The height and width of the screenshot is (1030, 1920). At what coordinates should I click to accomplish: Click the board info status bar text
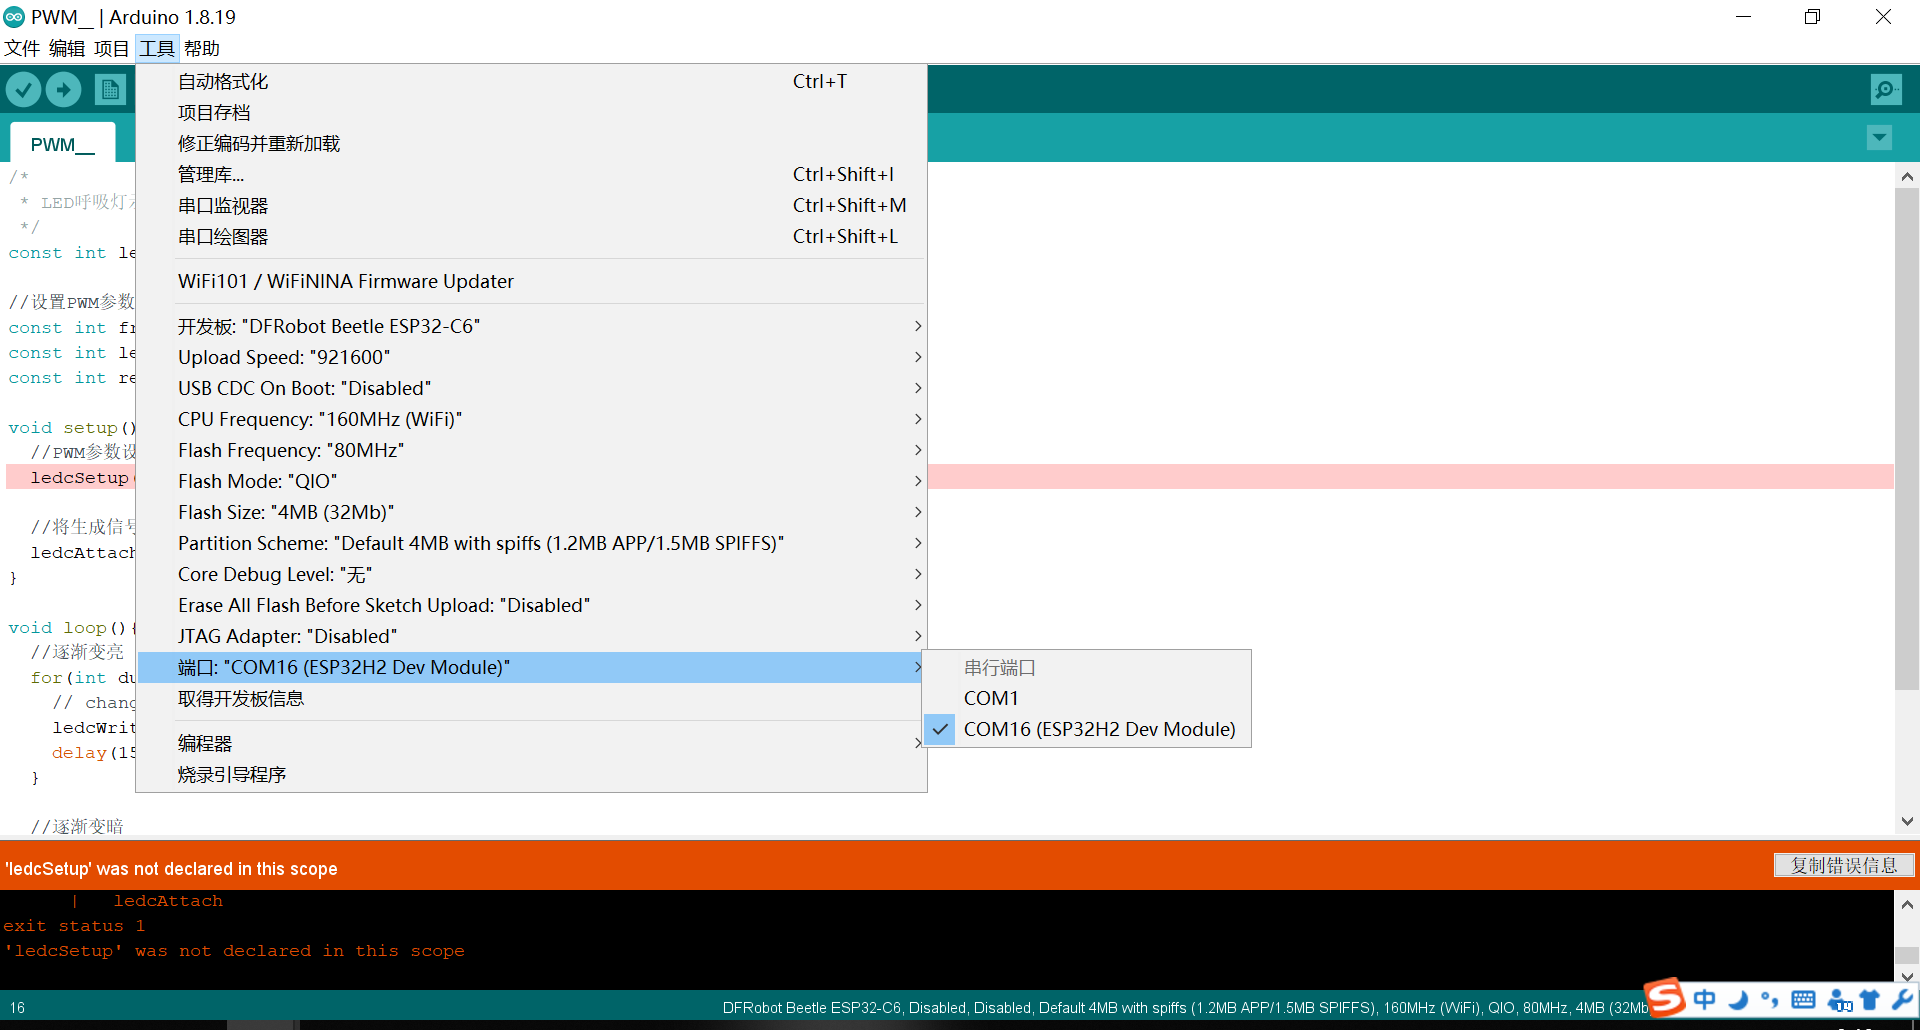click(1185, 1008)
